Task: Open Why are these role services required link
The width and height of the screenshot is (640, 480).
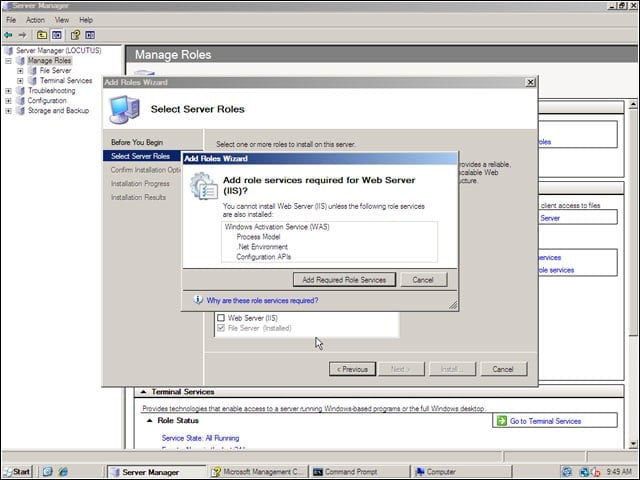Action: point(262,300)
